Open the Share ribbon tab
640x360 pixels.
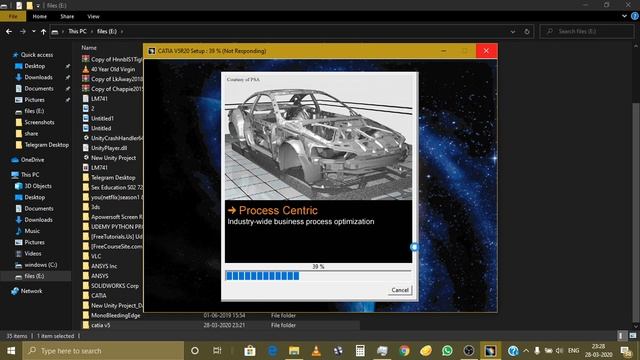click(67, 16)
